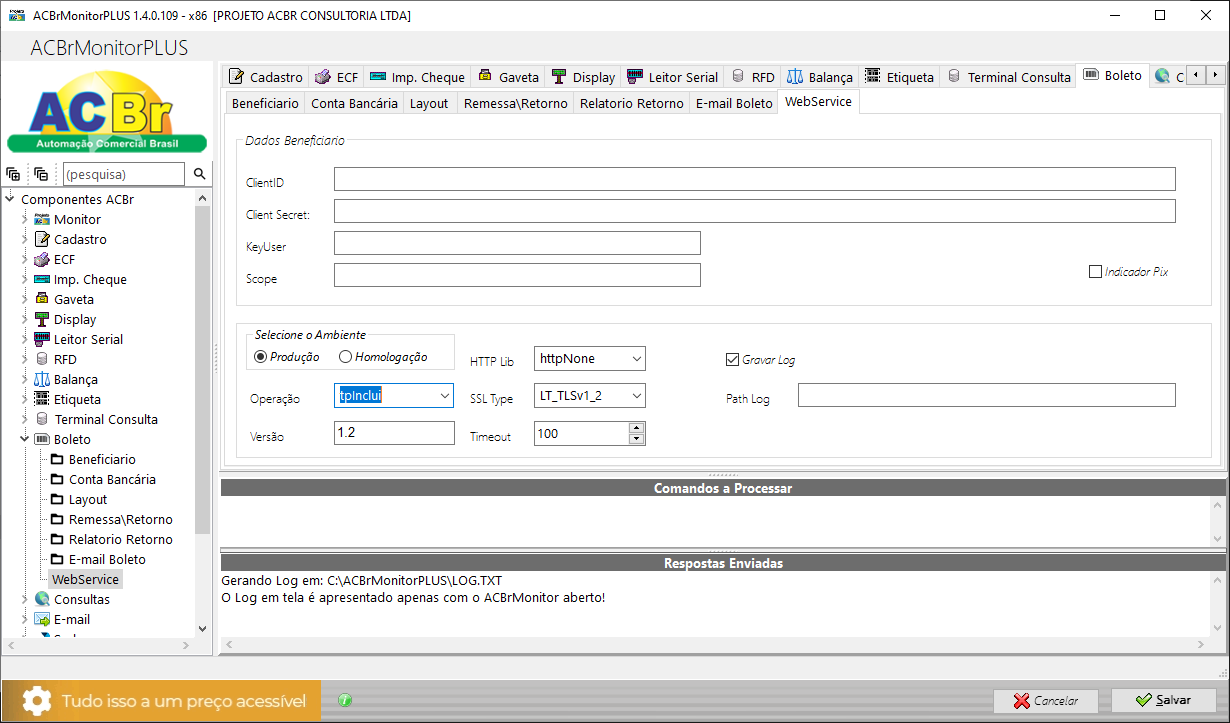Select the Homologação environment radio button
The height and width of the screenshot is (723, 1230).
tap(346, 357)
